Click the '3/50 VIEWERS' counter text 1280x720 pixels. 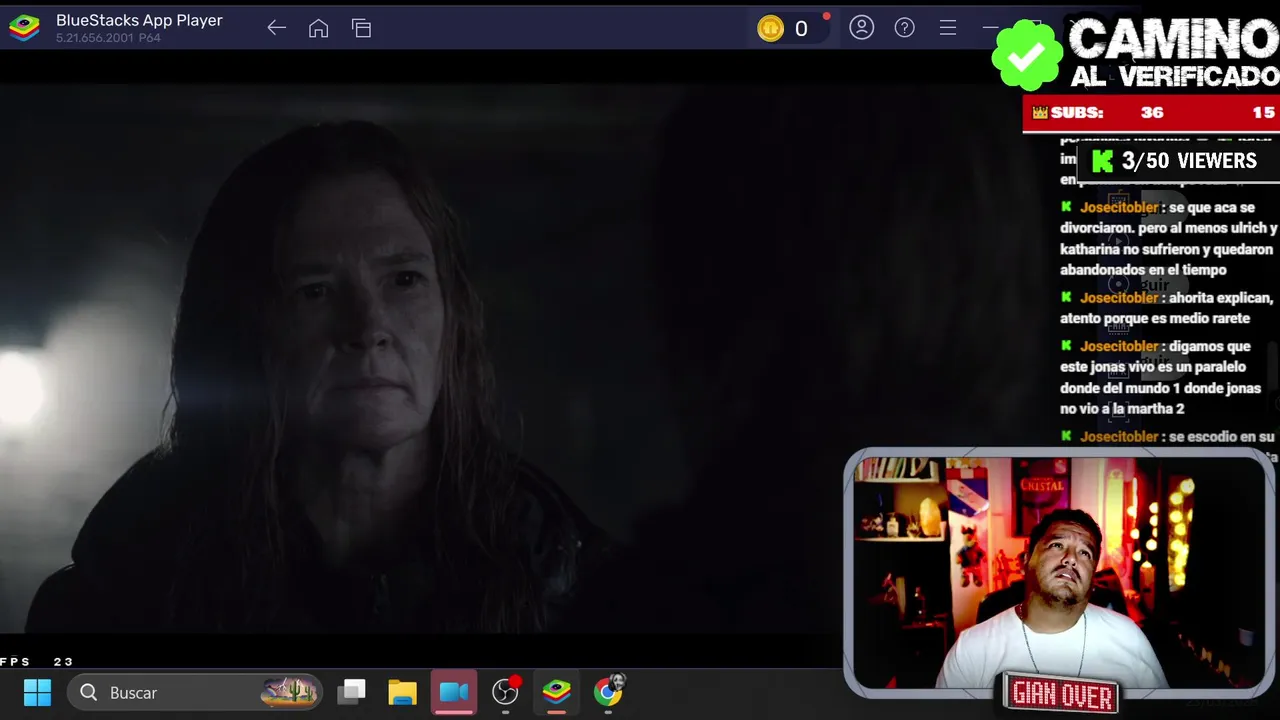1189,161
